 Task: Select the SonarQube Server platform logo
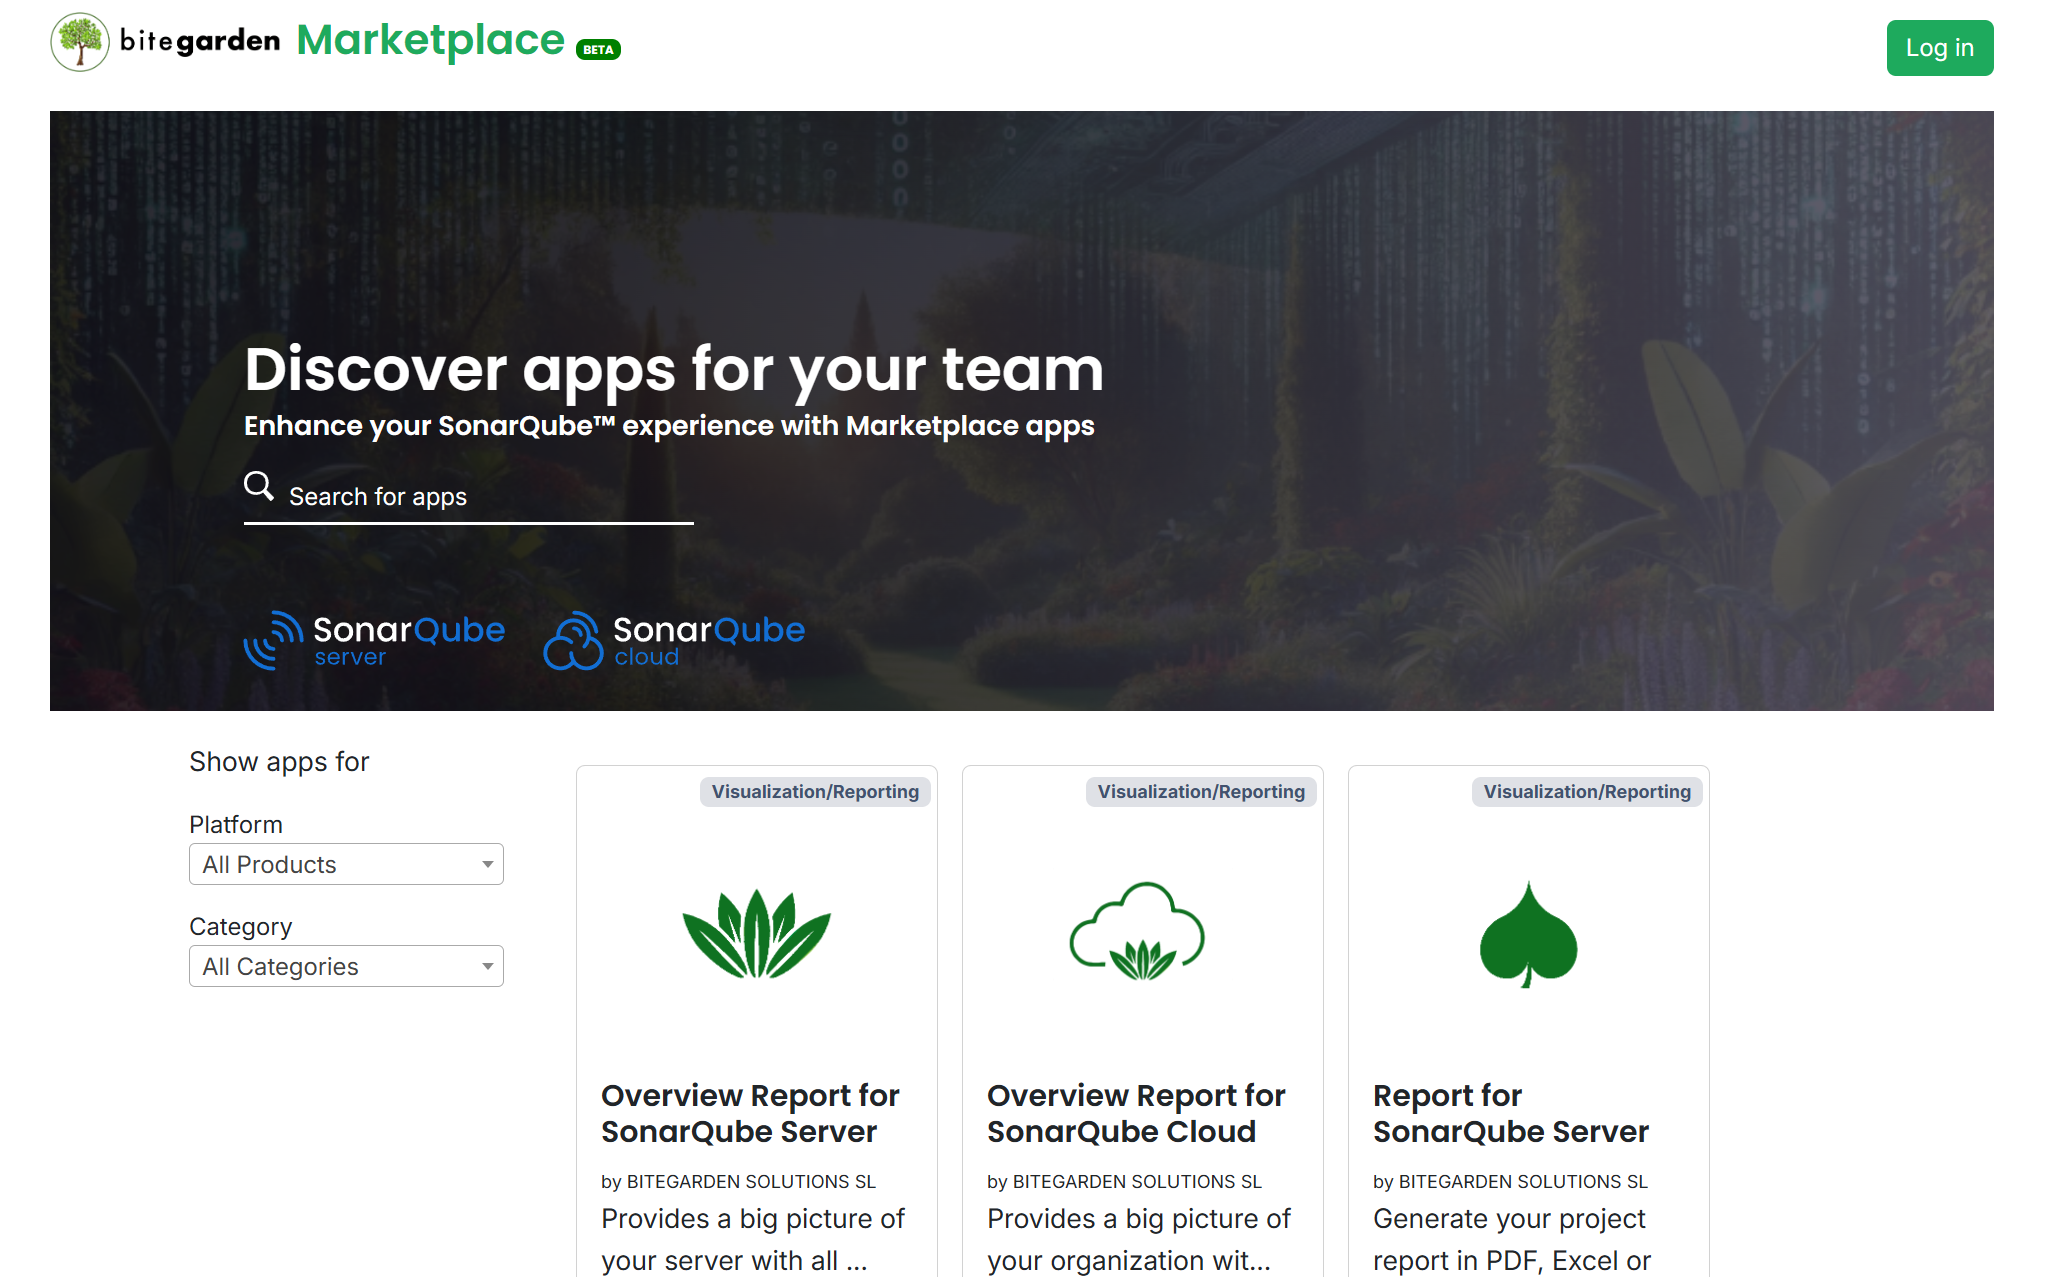[x=374, y=640]
